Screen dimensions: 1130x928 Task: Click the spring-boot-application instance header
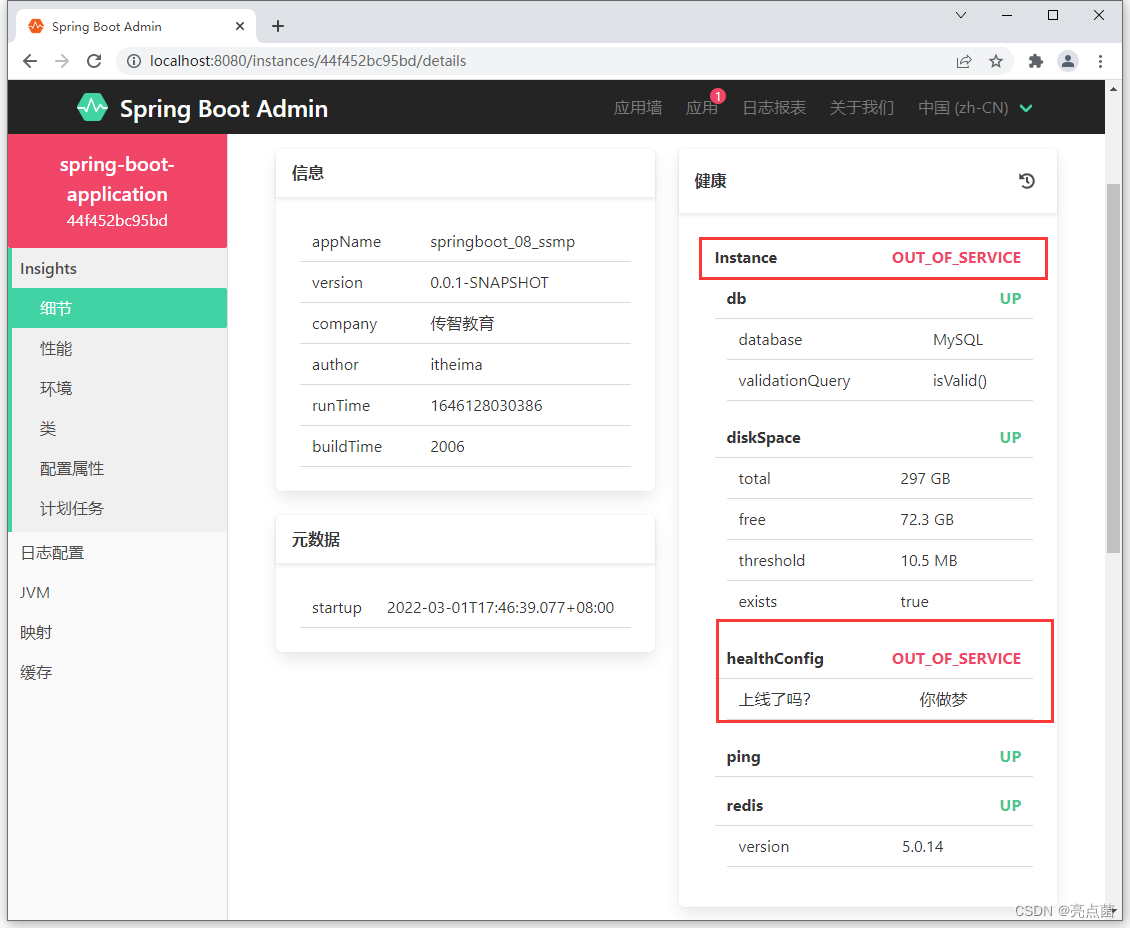pos(117,191)
